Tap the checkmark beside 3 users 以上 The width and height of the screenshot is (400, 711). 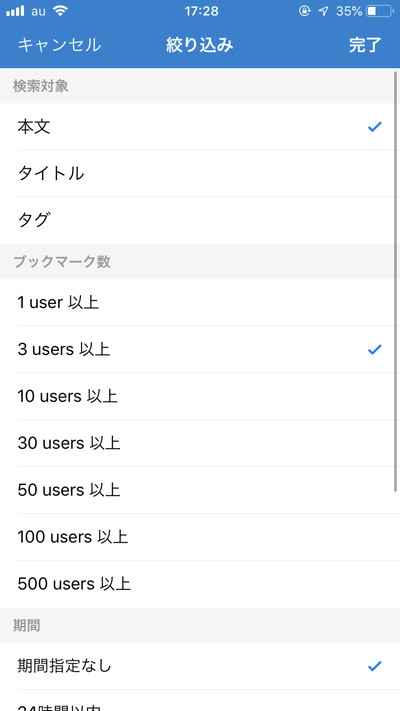coord(375,350)
